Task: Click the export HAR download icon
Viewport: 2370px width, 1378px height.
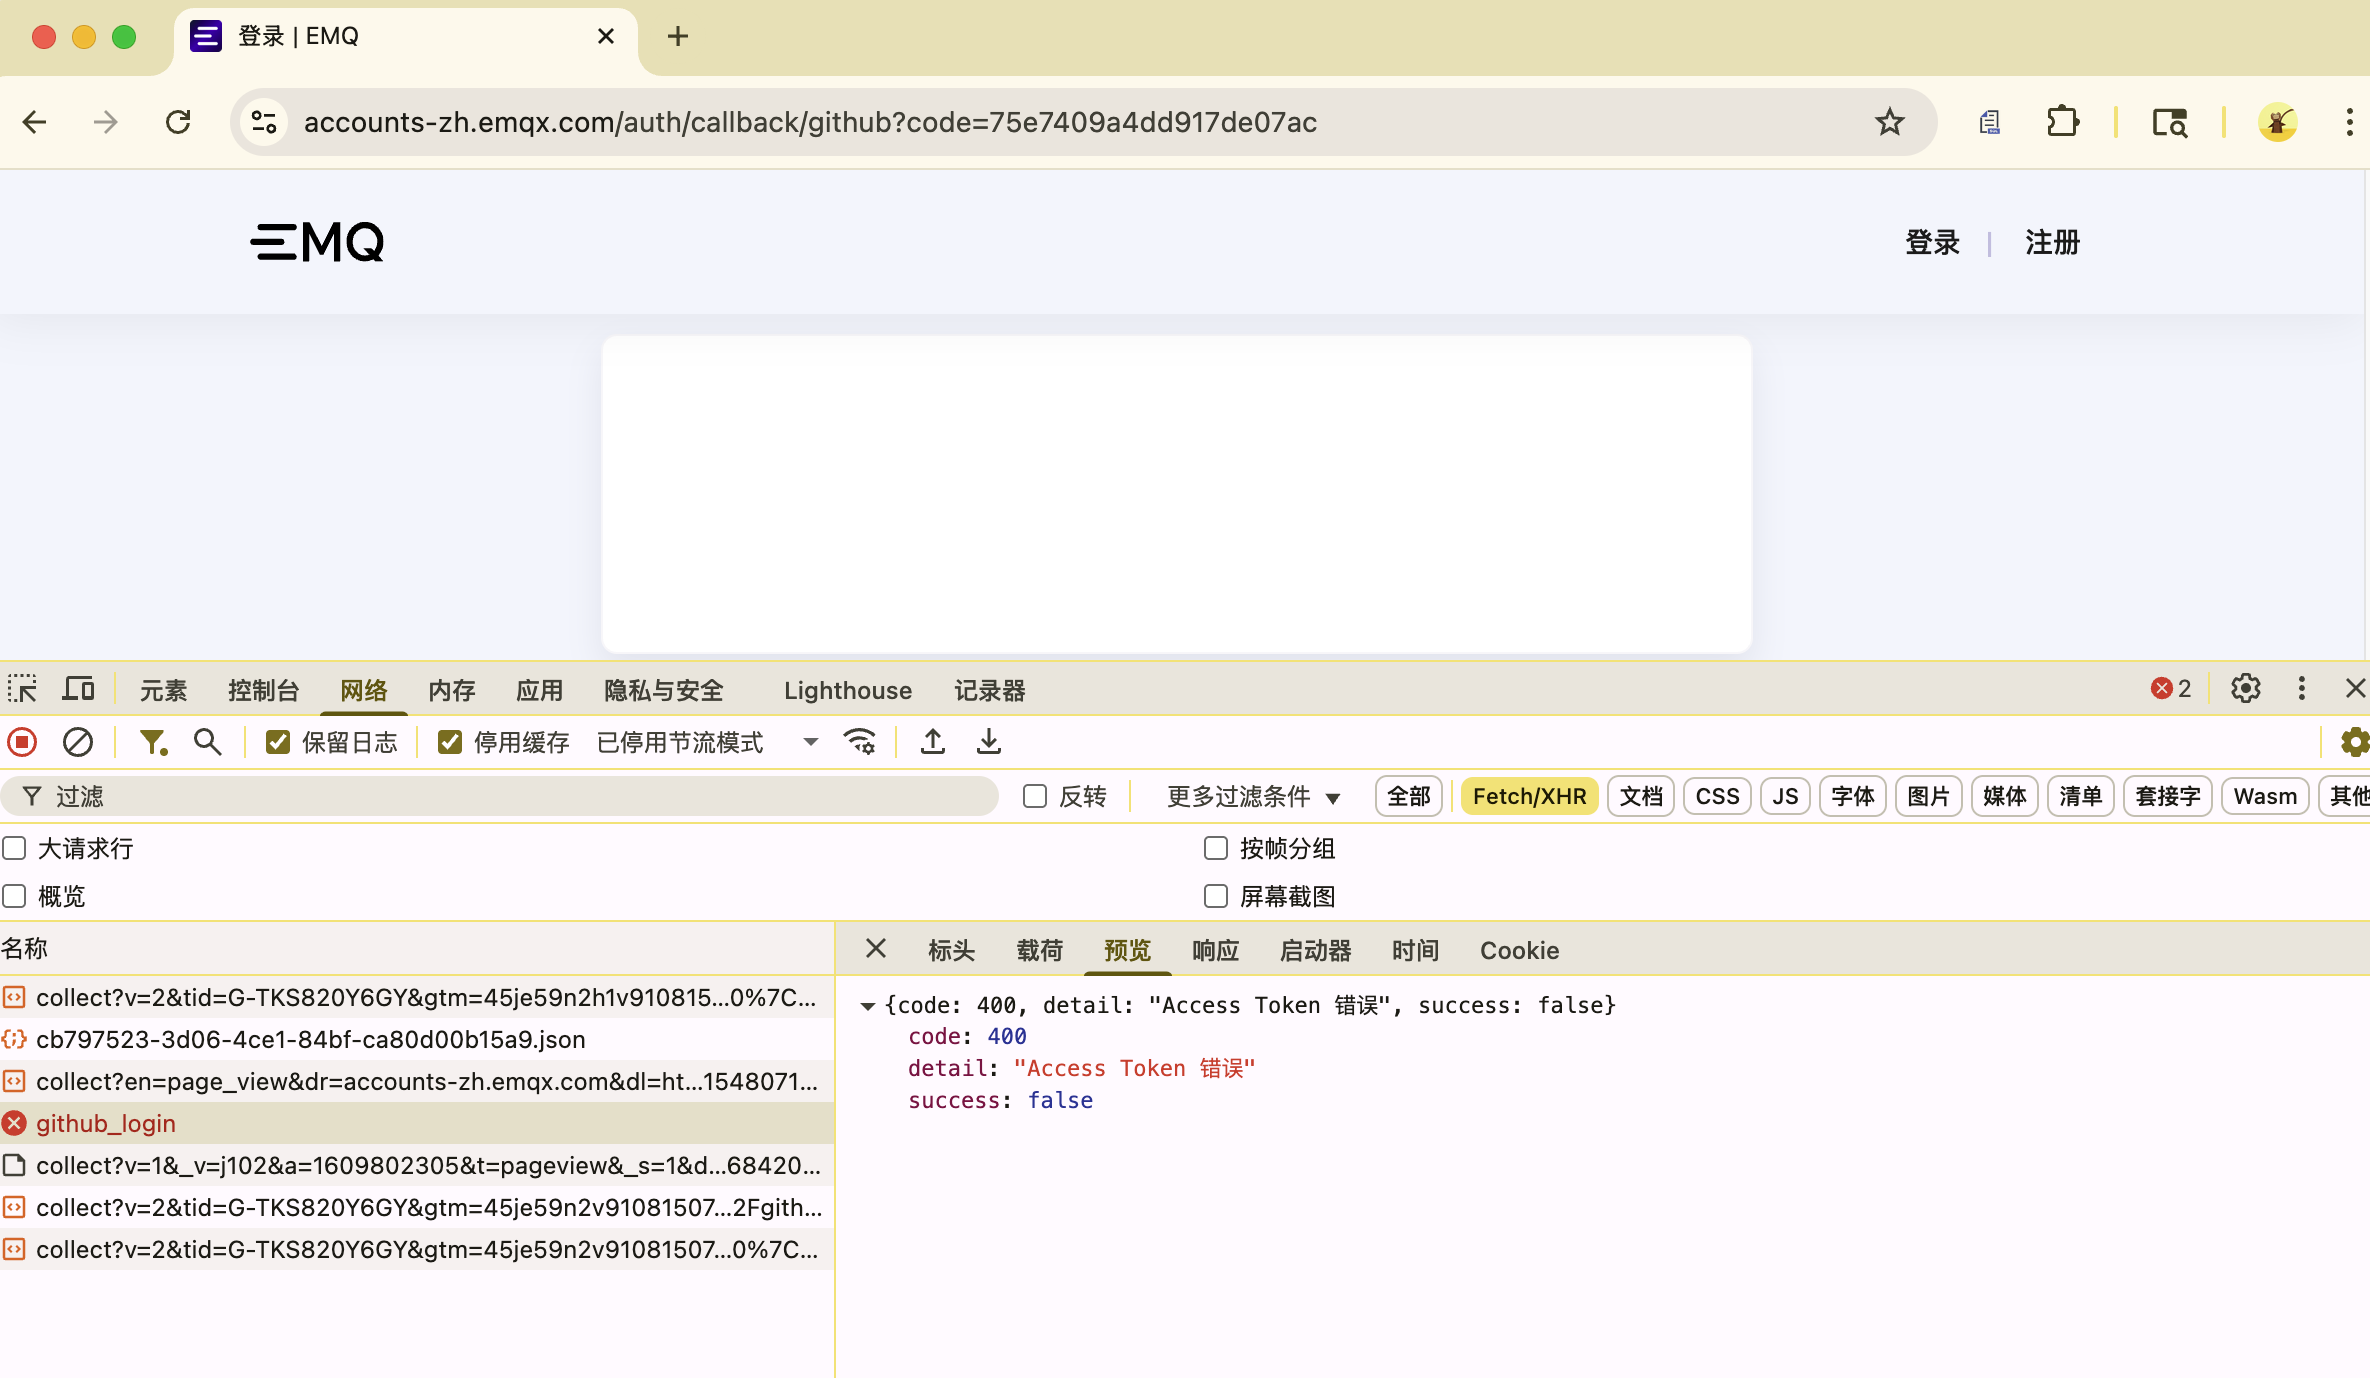Action: click(x=988, y=742)
